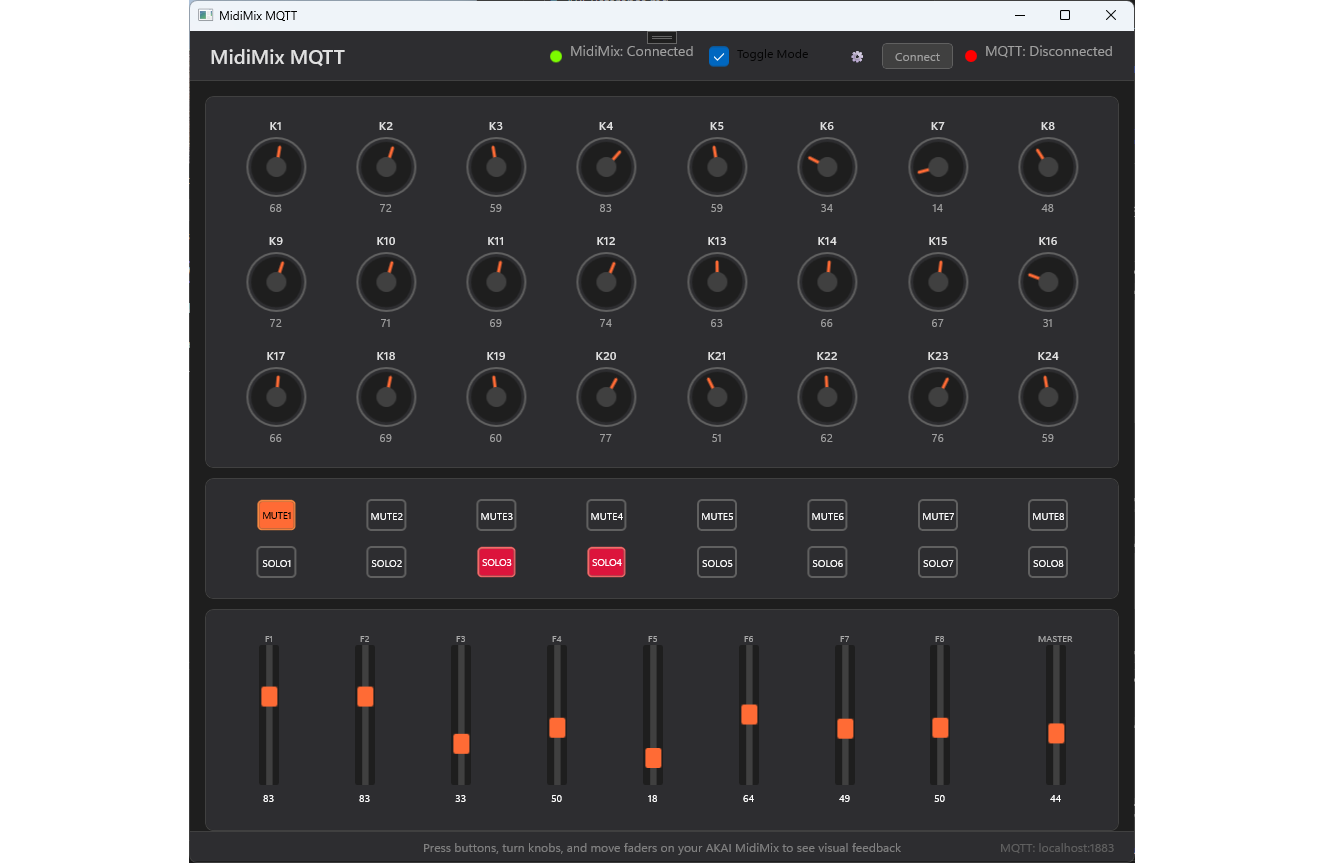The height and width of the screenshot is (863, 1324).
Task: Toggle the MUTE6 button
Action: (x=827, y=516)
